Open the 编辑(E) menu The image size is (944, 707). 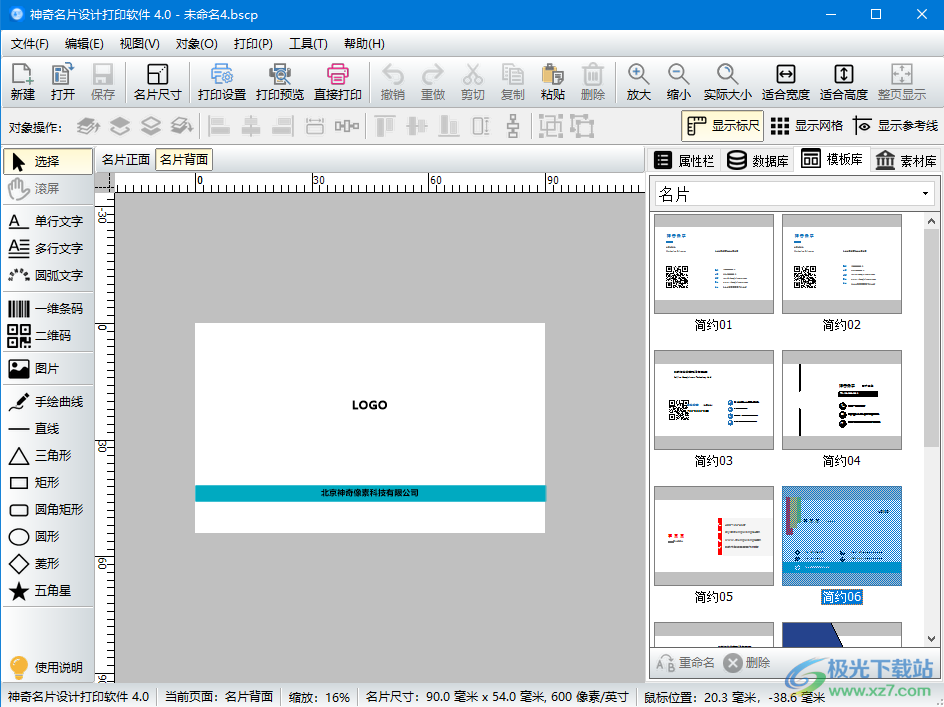[x=84, y=44]
